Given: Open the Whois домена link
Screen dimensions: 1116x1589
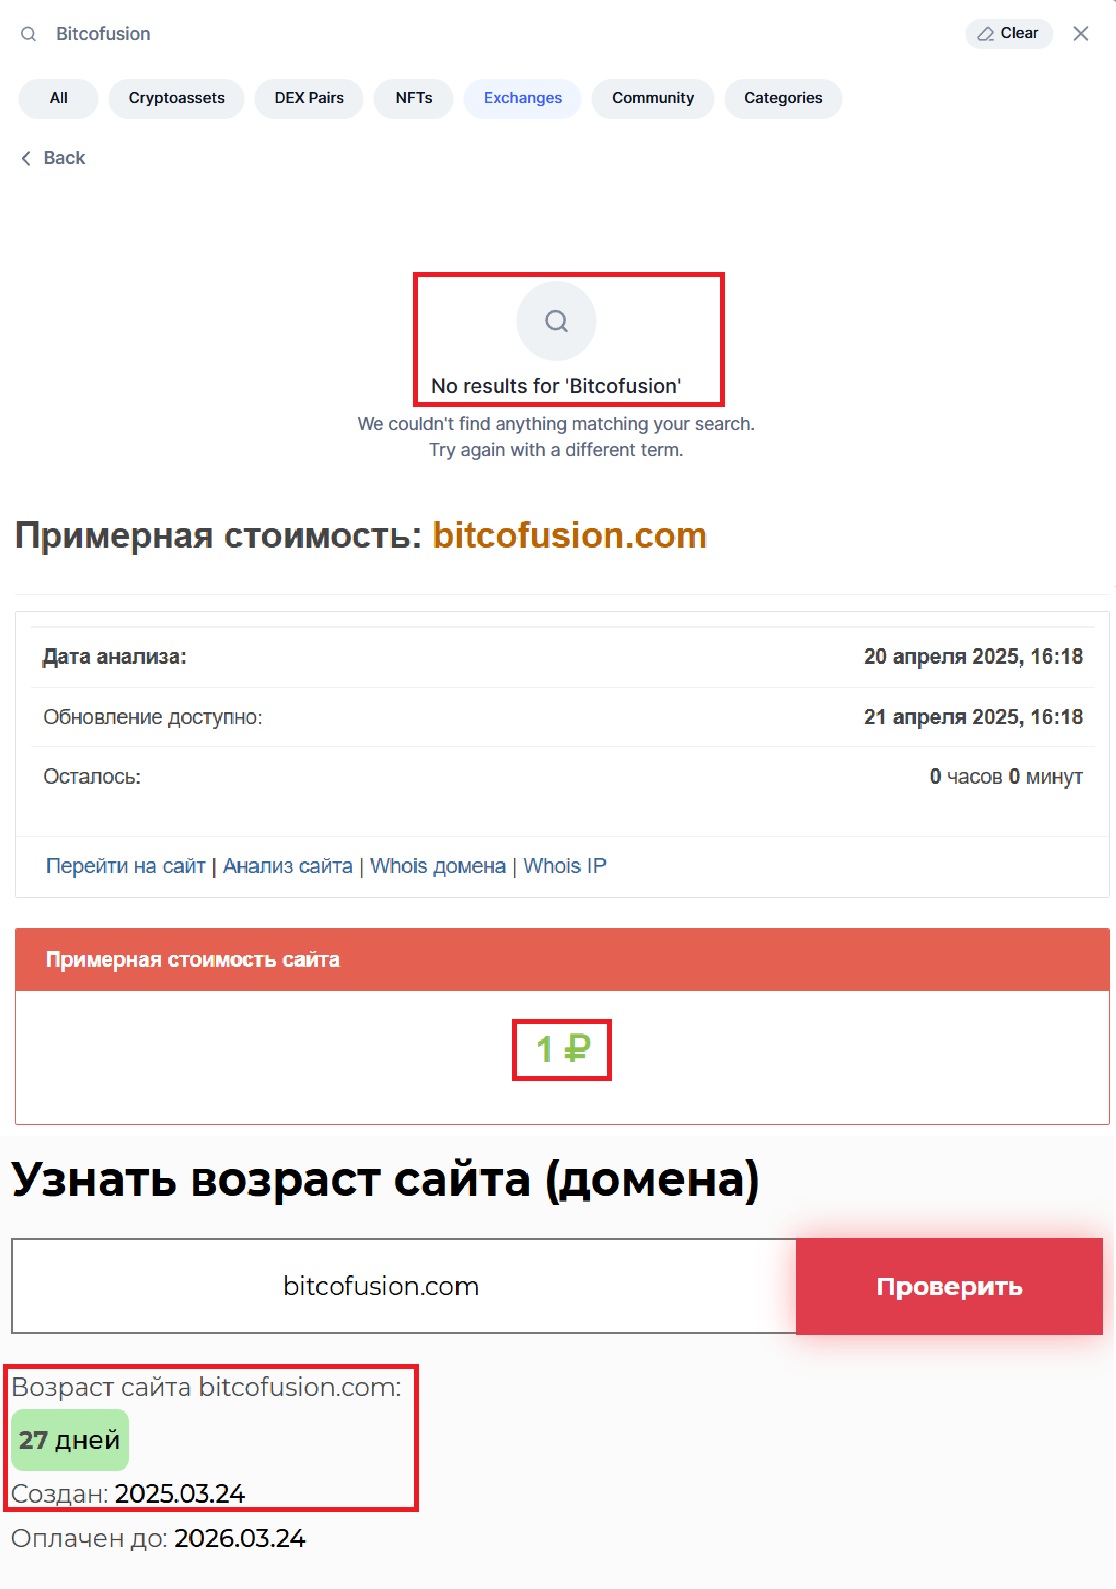Looking at the screenshot, I should (438, 866).
